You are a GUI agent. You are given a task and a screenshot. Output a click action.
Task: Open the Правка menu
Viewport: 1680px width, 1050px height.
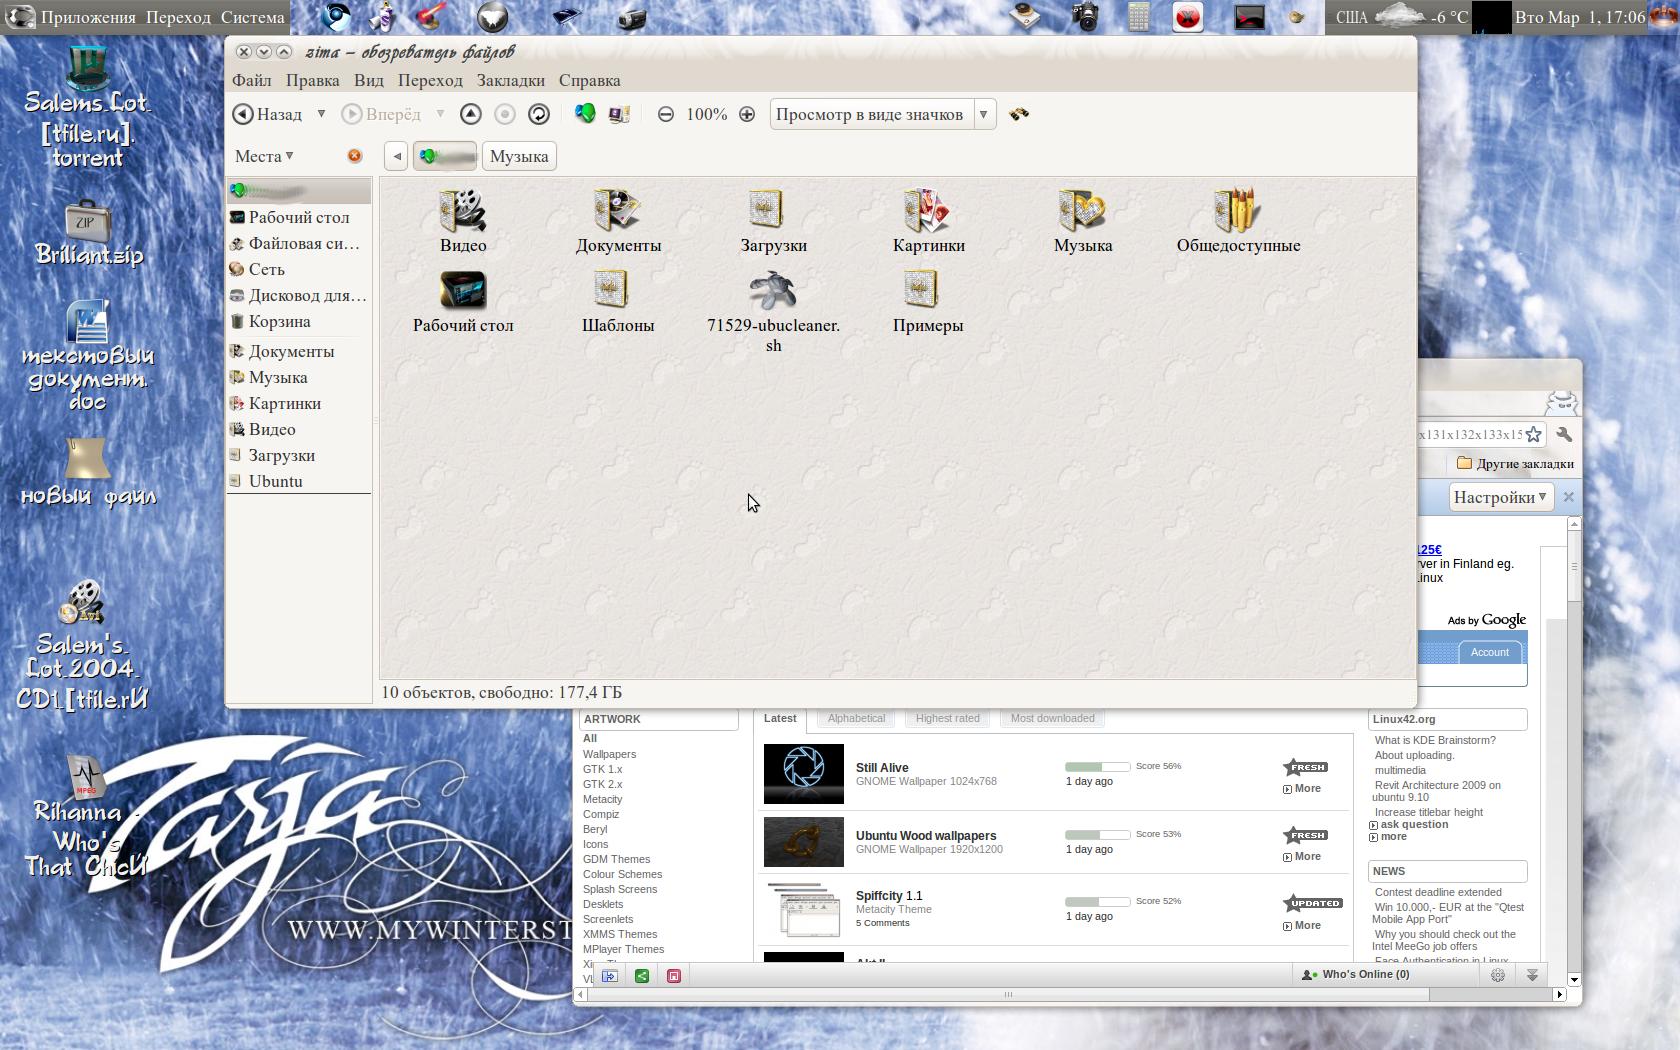[312, 80]
